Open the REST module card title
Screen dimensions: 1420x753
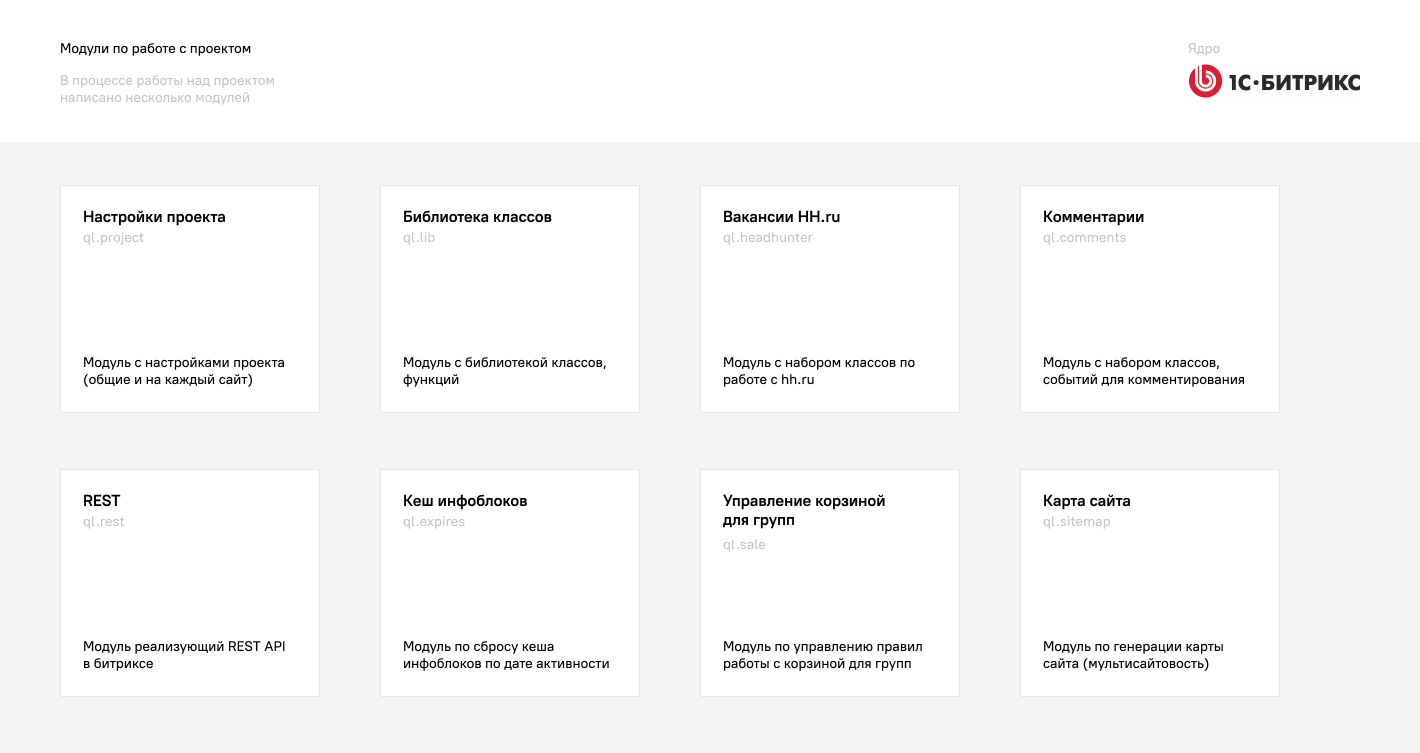102,501
